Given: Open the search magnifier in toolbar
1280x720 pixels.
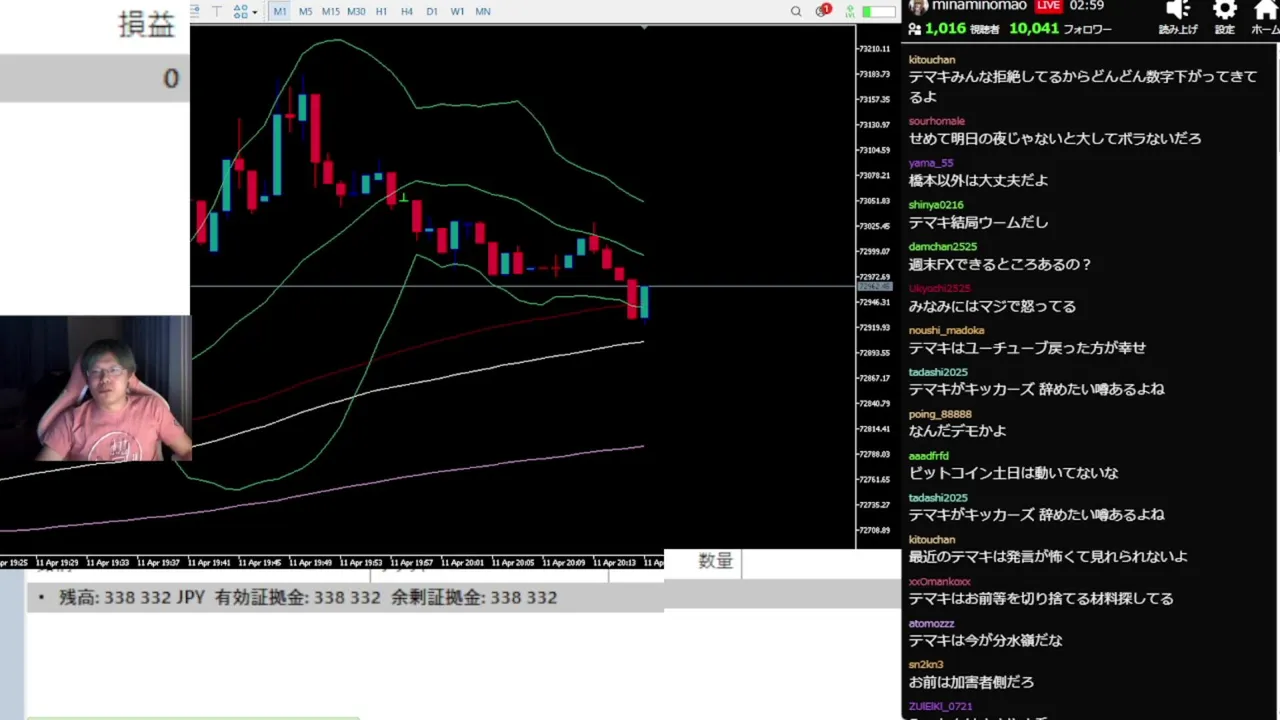Looking at the screenshot, I should (796, 11).
